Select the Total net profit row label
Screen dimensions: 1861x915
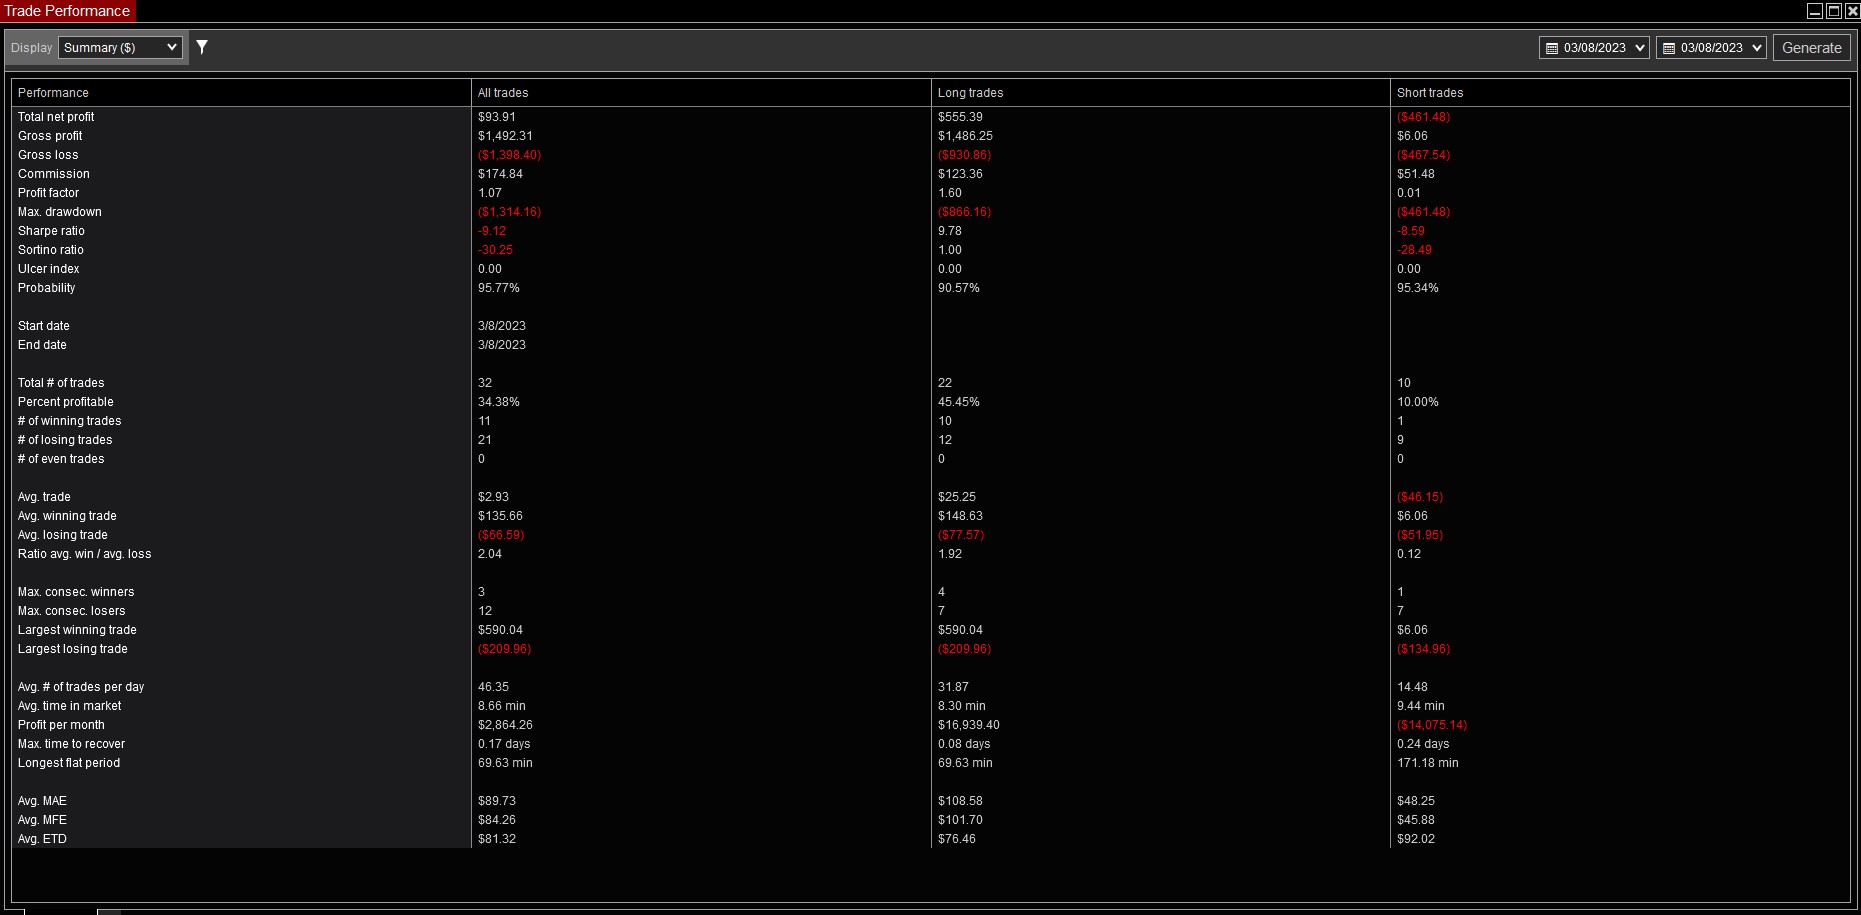pos(56,117)
